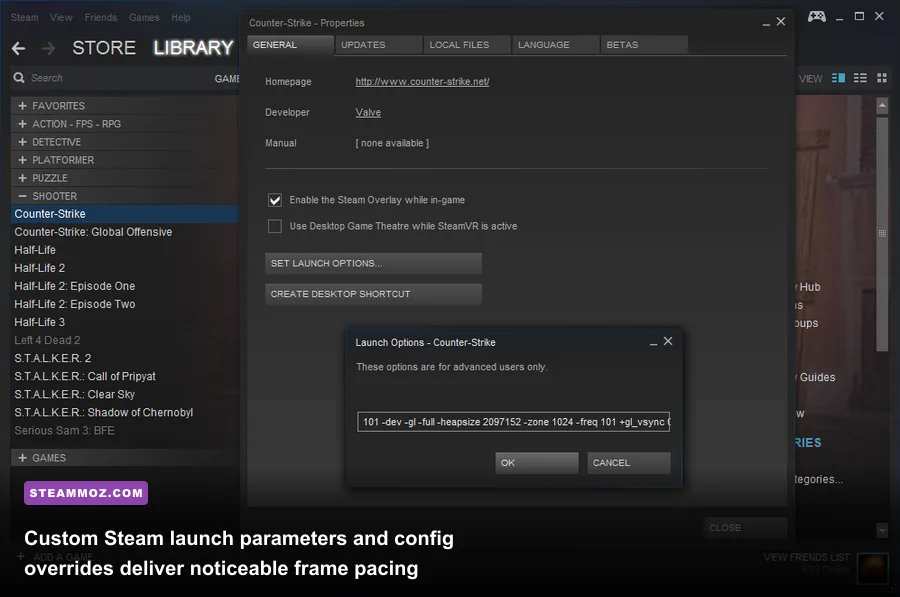Open the counter-strike.net homepage link

click(x=422, y=82)
